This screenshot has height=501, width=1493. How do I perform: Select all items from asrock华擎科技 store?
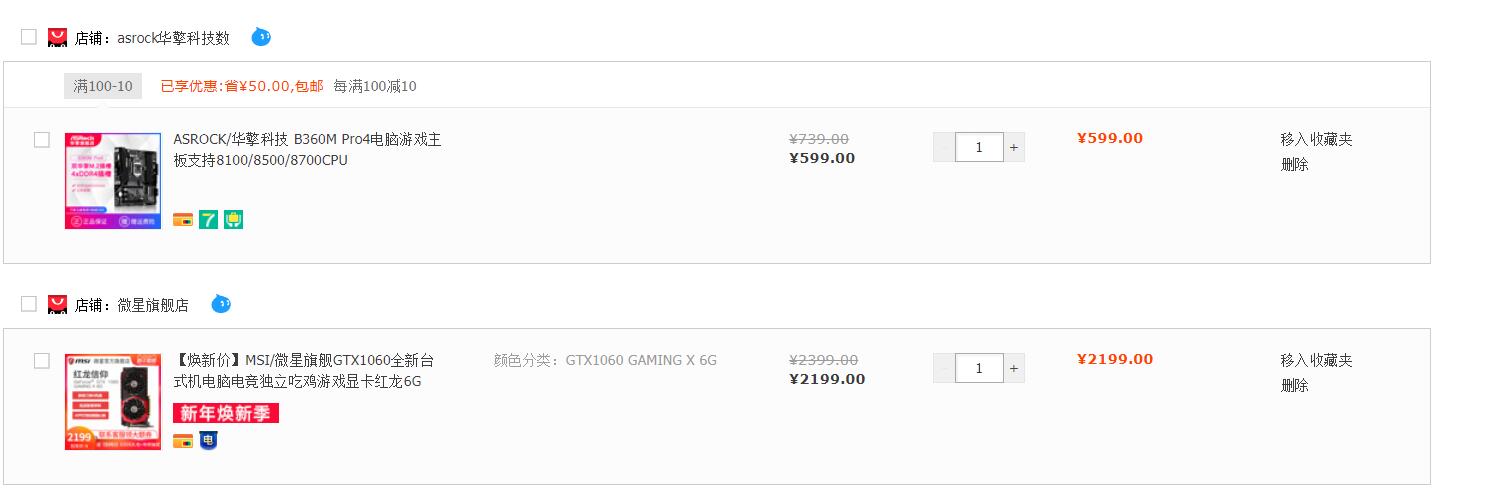[28, 37]
